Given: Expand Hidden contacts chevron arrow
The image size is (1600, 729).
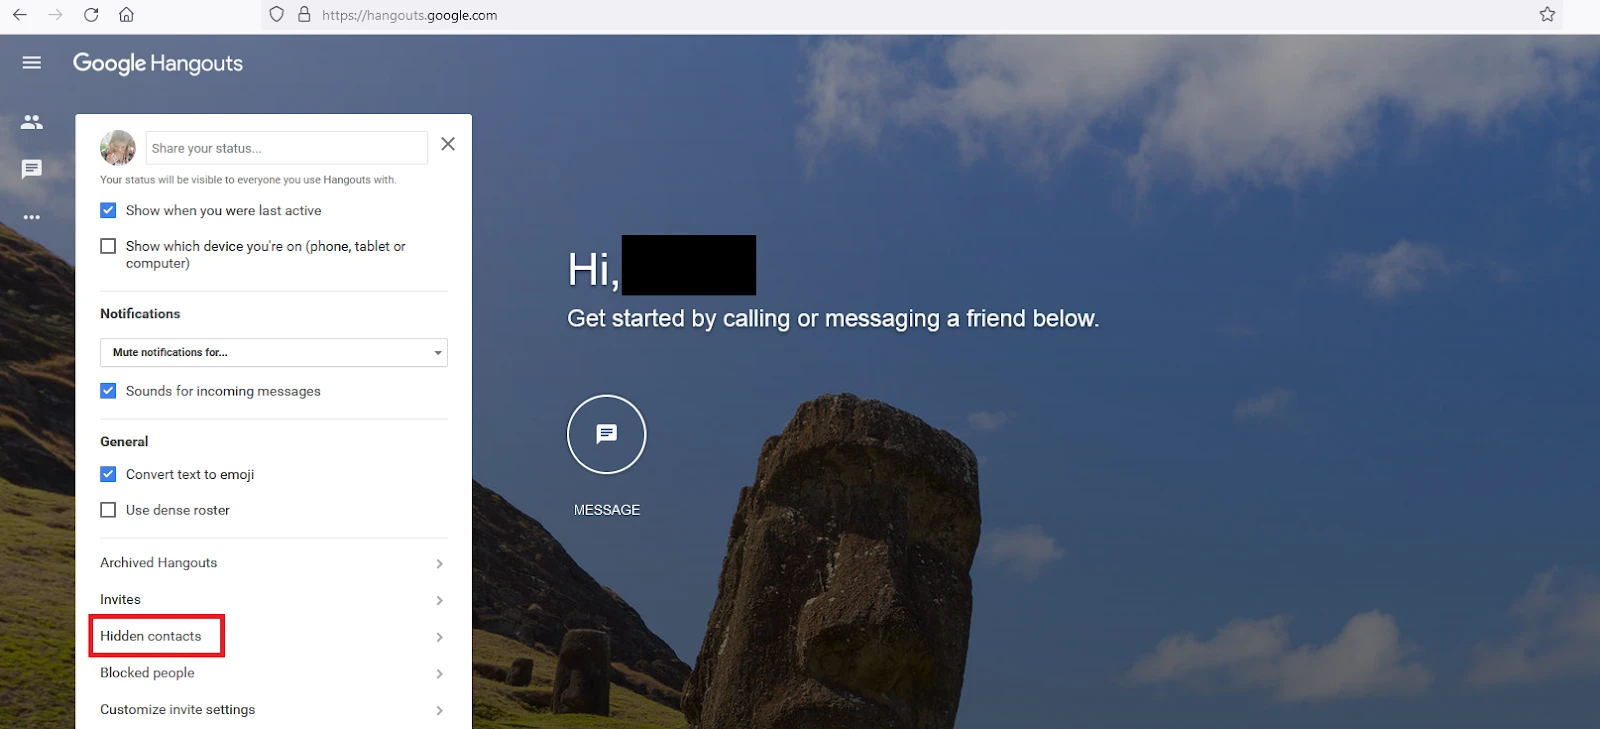Looking at the screenshot, I should [x=439, y=637].
